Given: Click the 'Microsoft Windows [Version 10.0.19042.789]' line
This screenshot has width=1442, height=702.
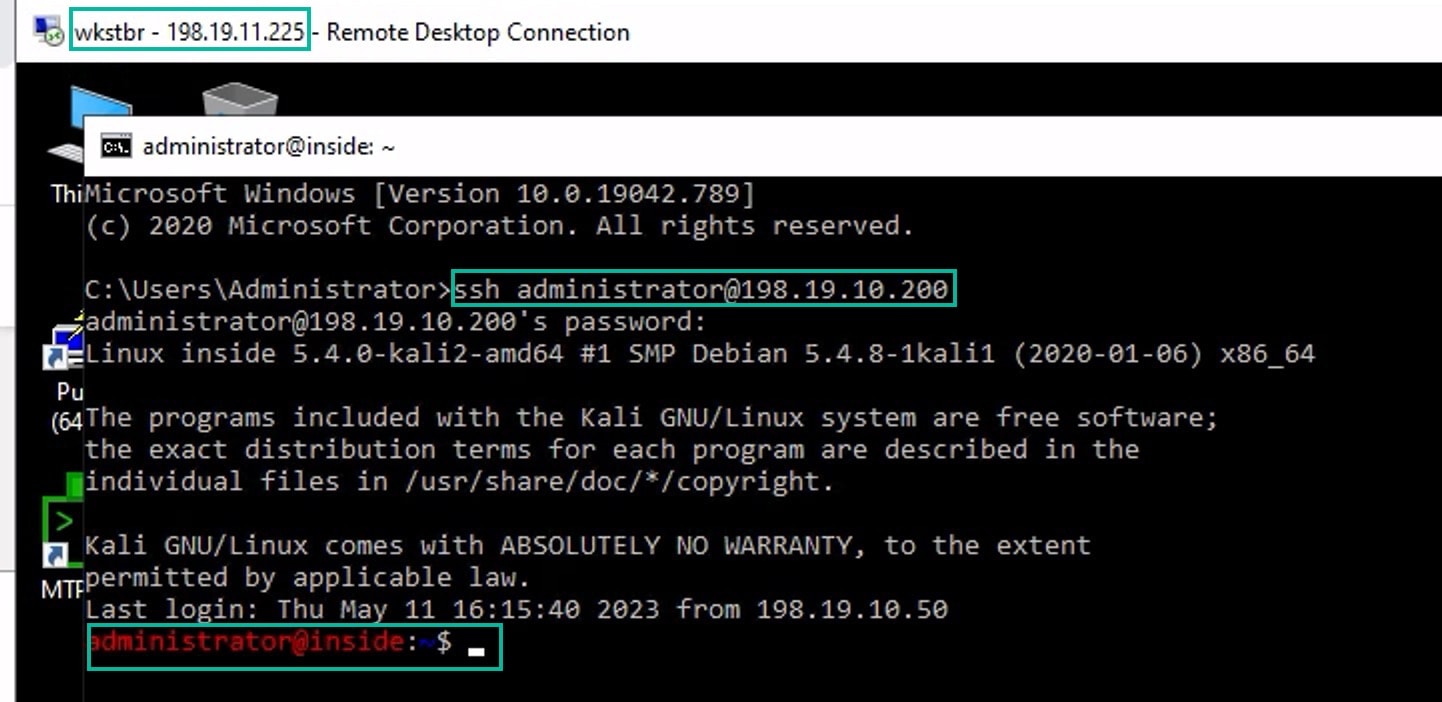Looking at the screenshot, I should point(420,194).
